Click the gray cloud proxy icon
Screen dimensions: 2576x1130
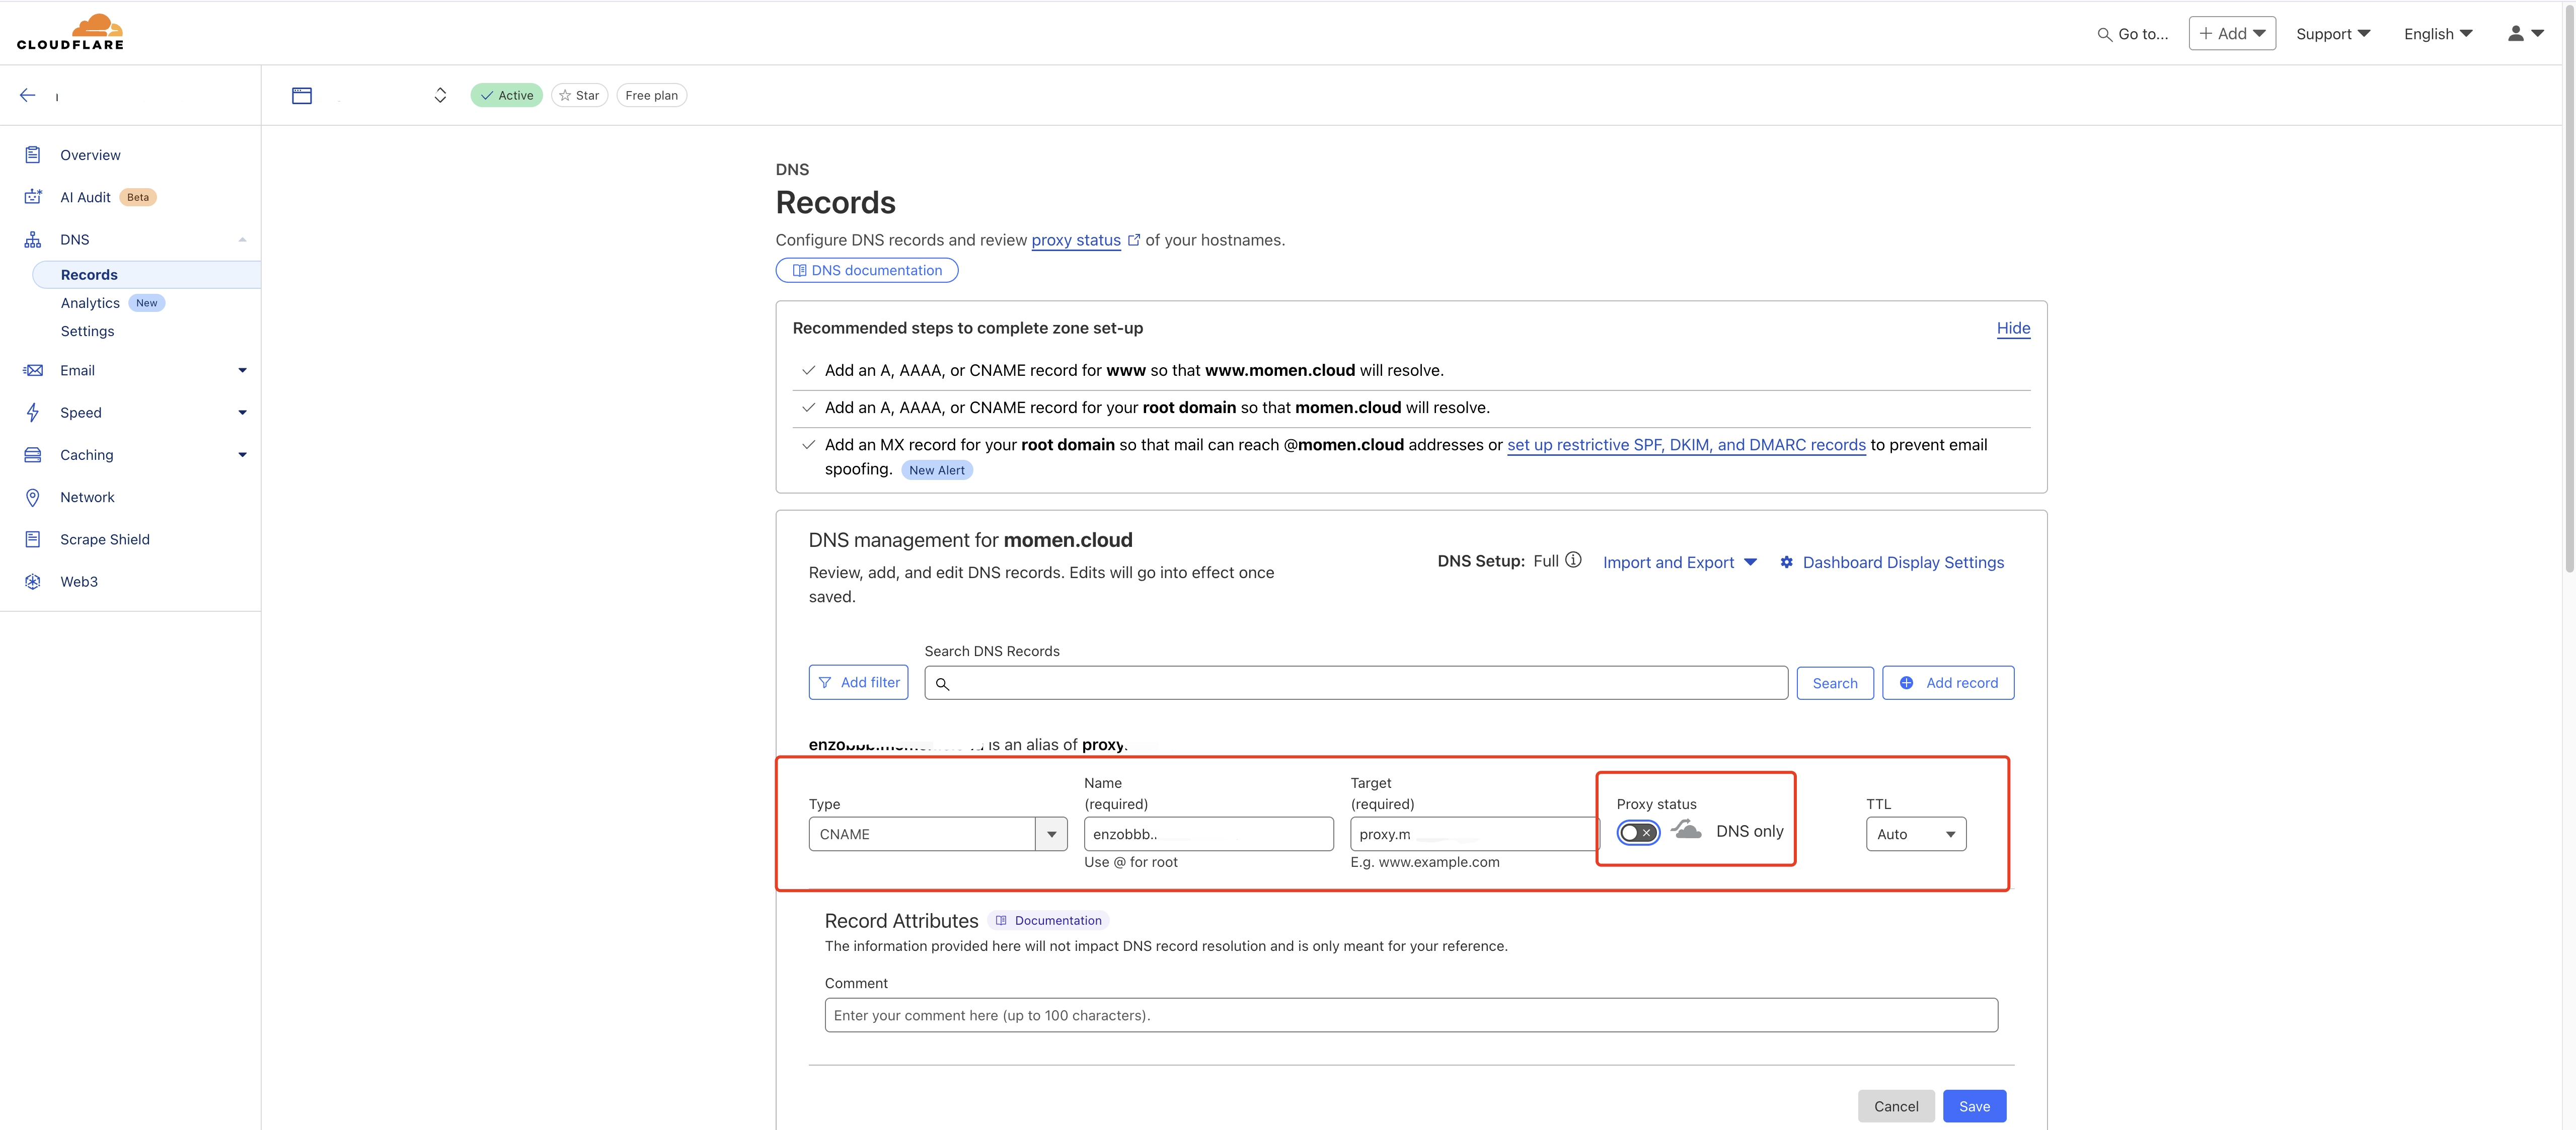(1686, 829)
